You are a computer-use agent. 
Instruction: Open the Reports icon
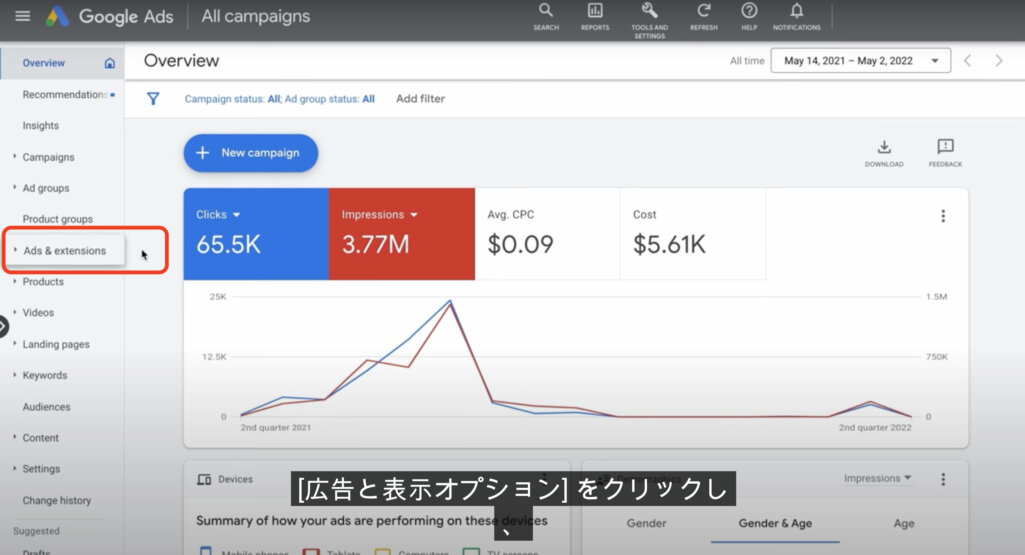point(595,12)
